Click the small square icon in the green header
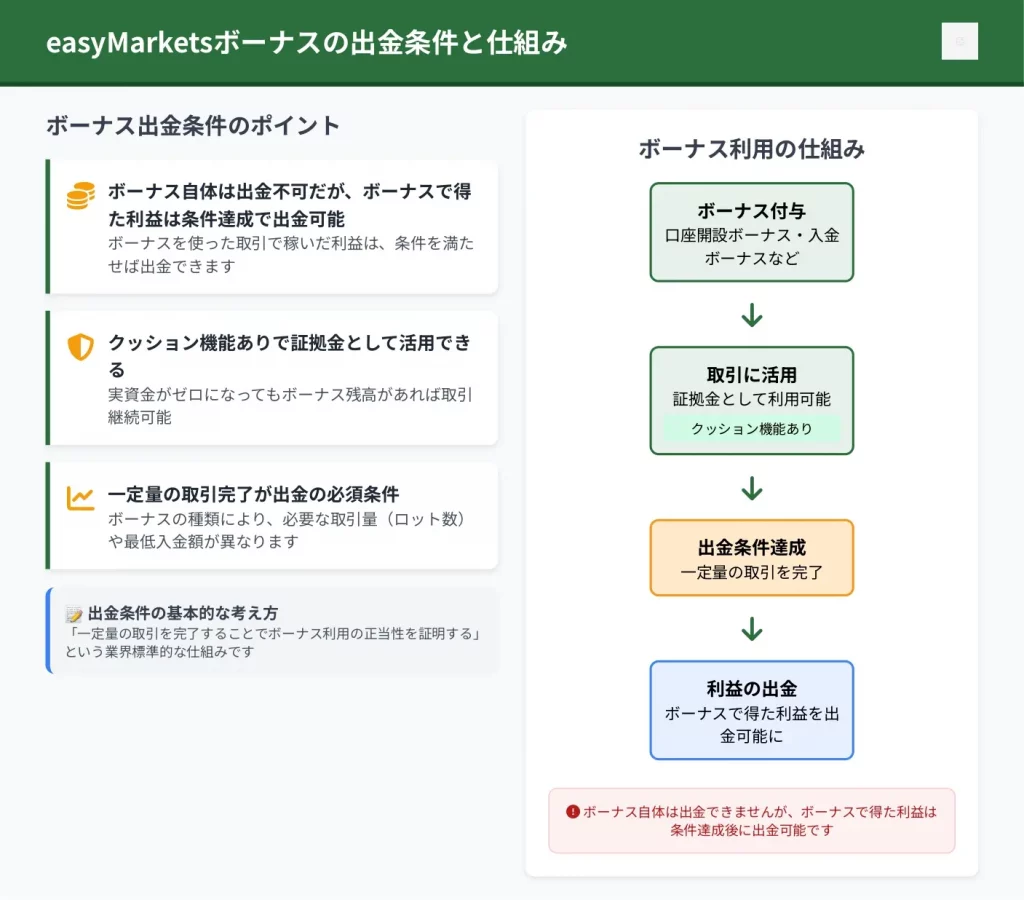 [959, 42]
